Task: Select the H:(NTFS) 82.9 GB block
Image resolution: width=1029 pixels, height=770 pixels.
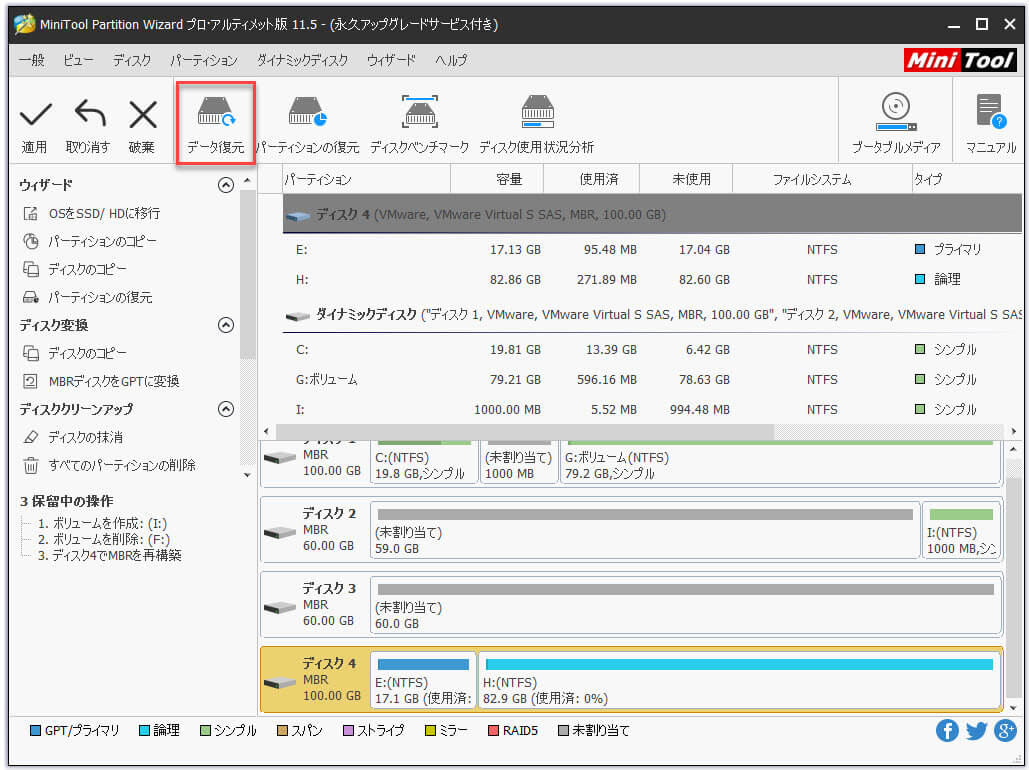Action: (x=739, y=680)
